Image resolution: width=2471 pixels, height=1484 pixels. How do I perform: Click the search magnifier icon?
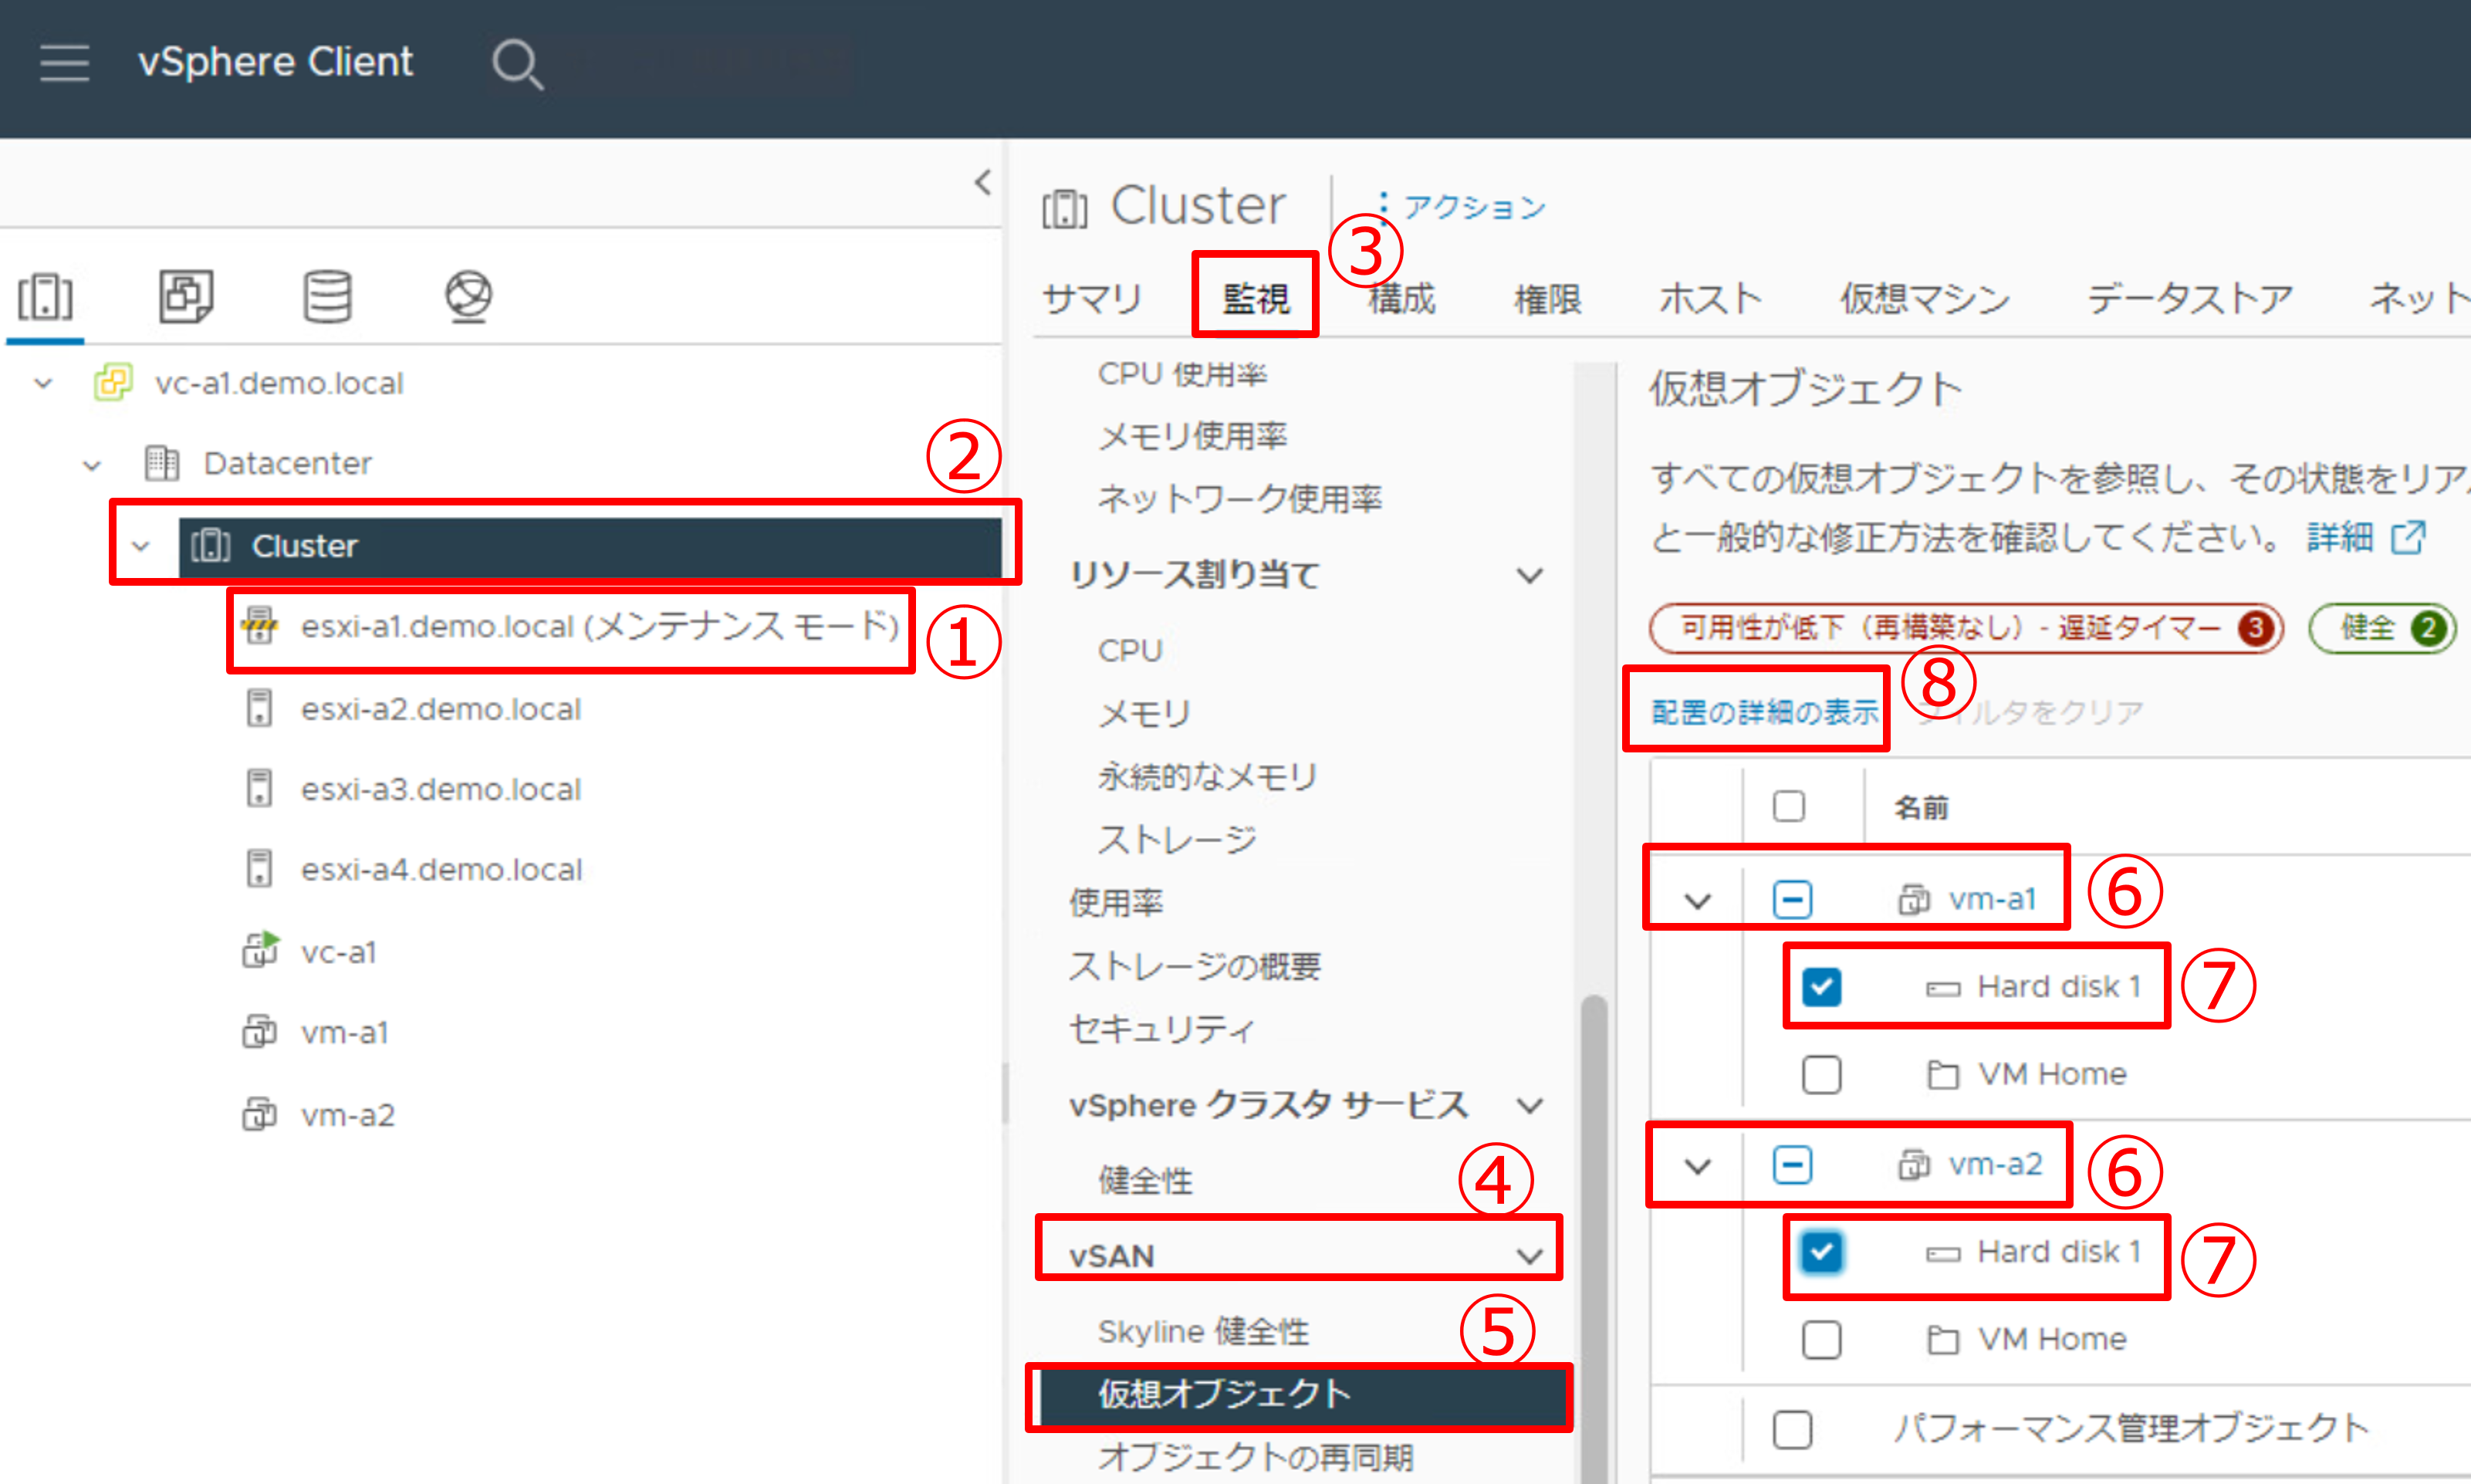click(518, 64)
